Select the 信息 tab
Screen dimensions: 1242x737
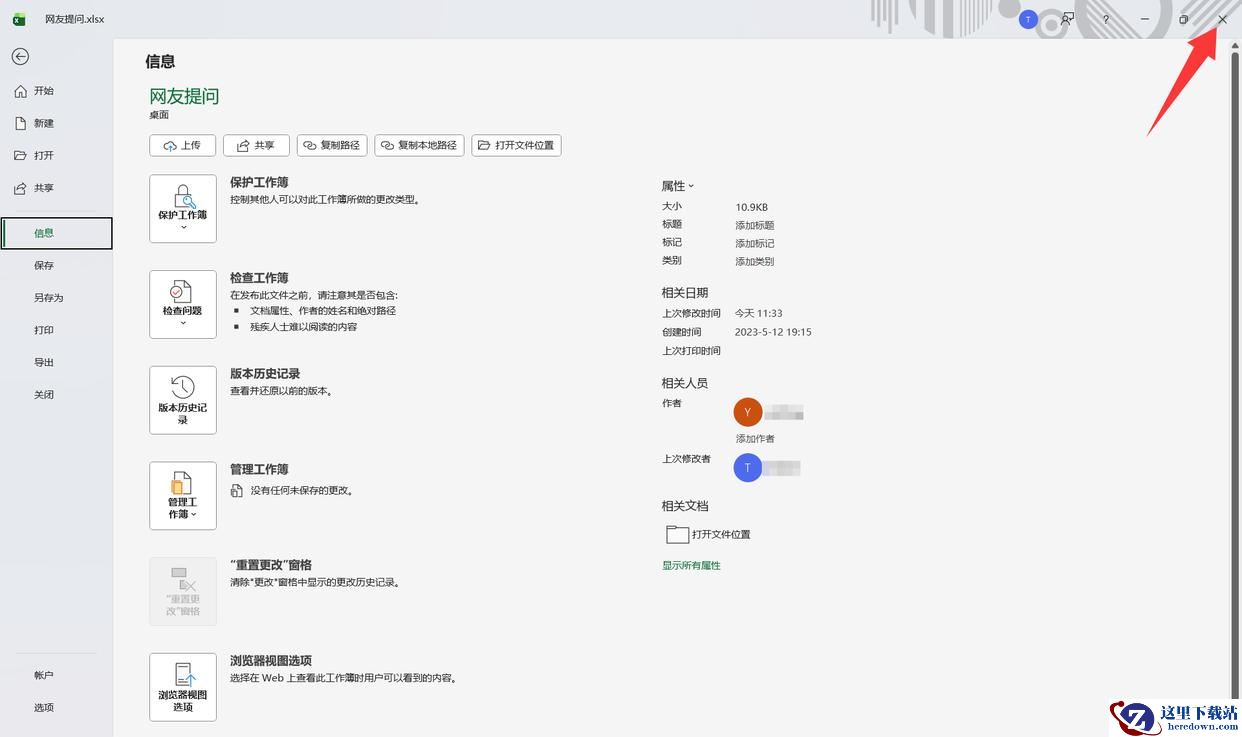(x=56, y=233)
